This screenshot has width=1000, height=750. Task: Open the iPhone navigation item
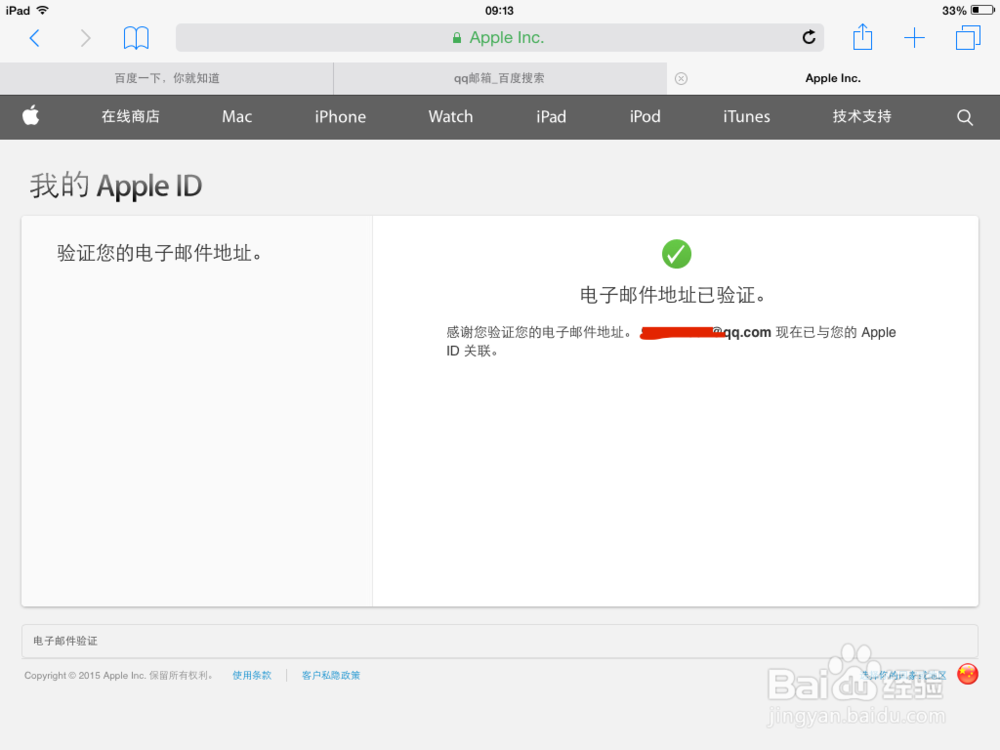pyautogui.click(x=341, y=117)
